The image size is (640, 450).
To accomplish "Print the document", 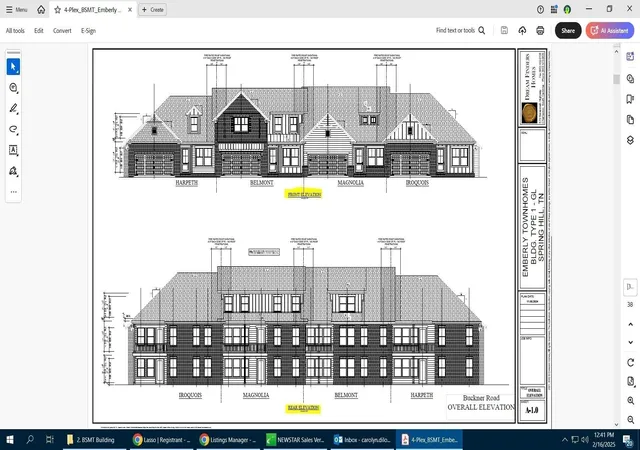I will [540, 30].
